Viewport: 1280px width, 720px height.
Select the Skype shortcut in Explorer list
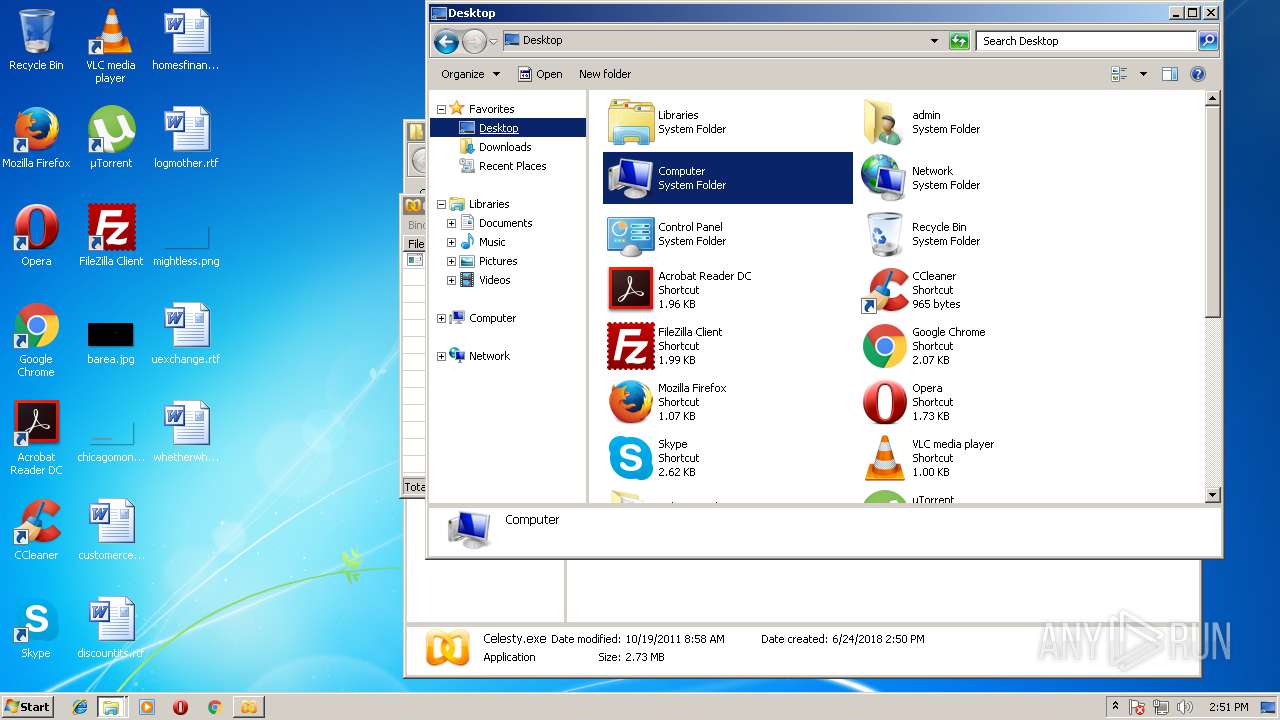[727, 458]
